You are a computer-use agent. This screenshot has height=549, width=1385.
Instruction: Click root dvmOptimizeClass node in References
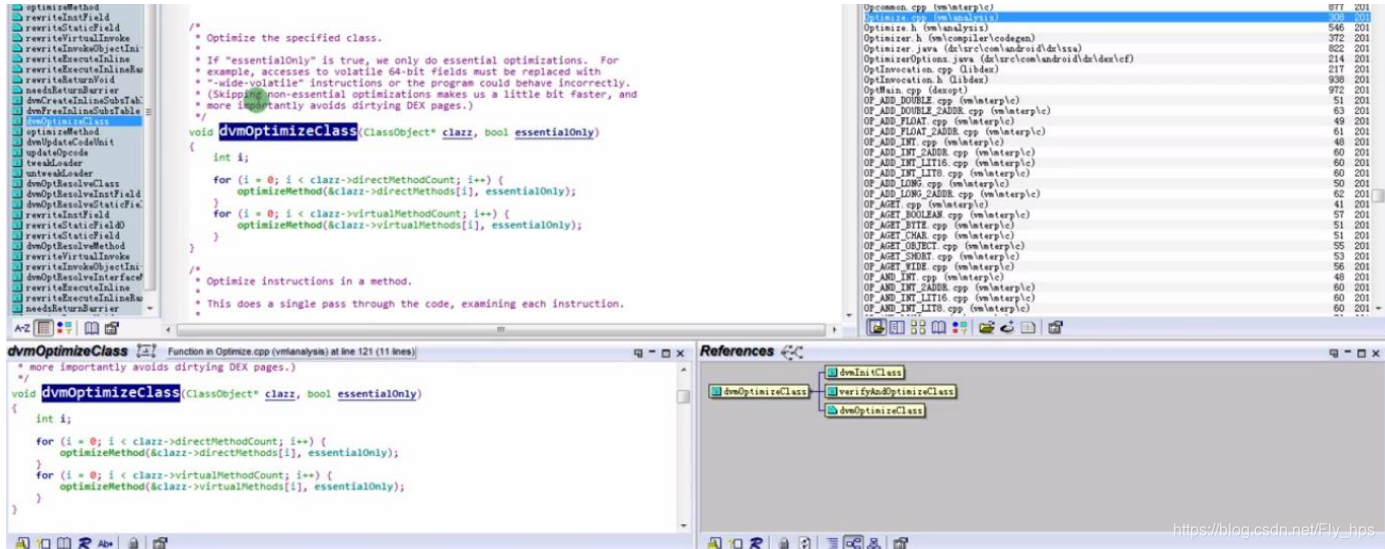[x=759, y=391]
